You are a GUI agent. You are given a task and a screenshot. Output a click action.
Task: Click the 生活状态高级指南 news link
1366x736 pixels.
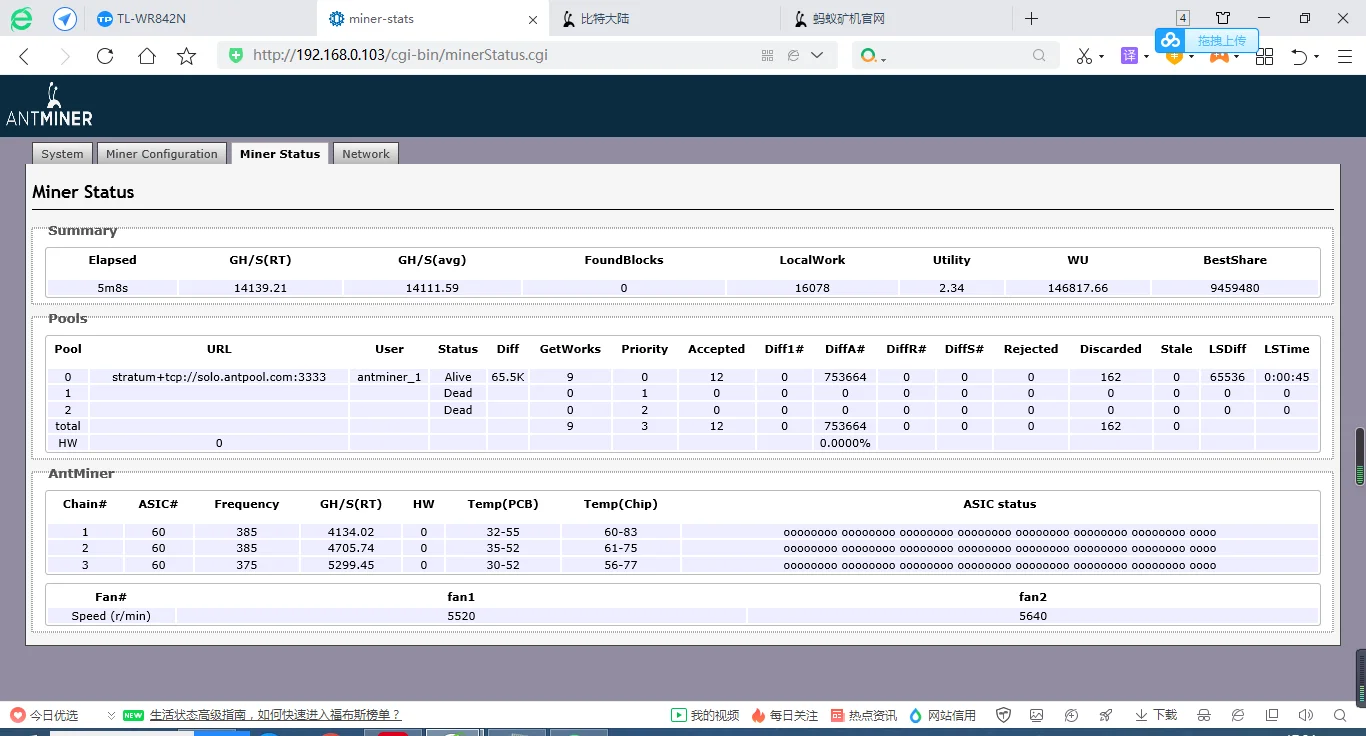pyautogui.click(x=275, y=715)
